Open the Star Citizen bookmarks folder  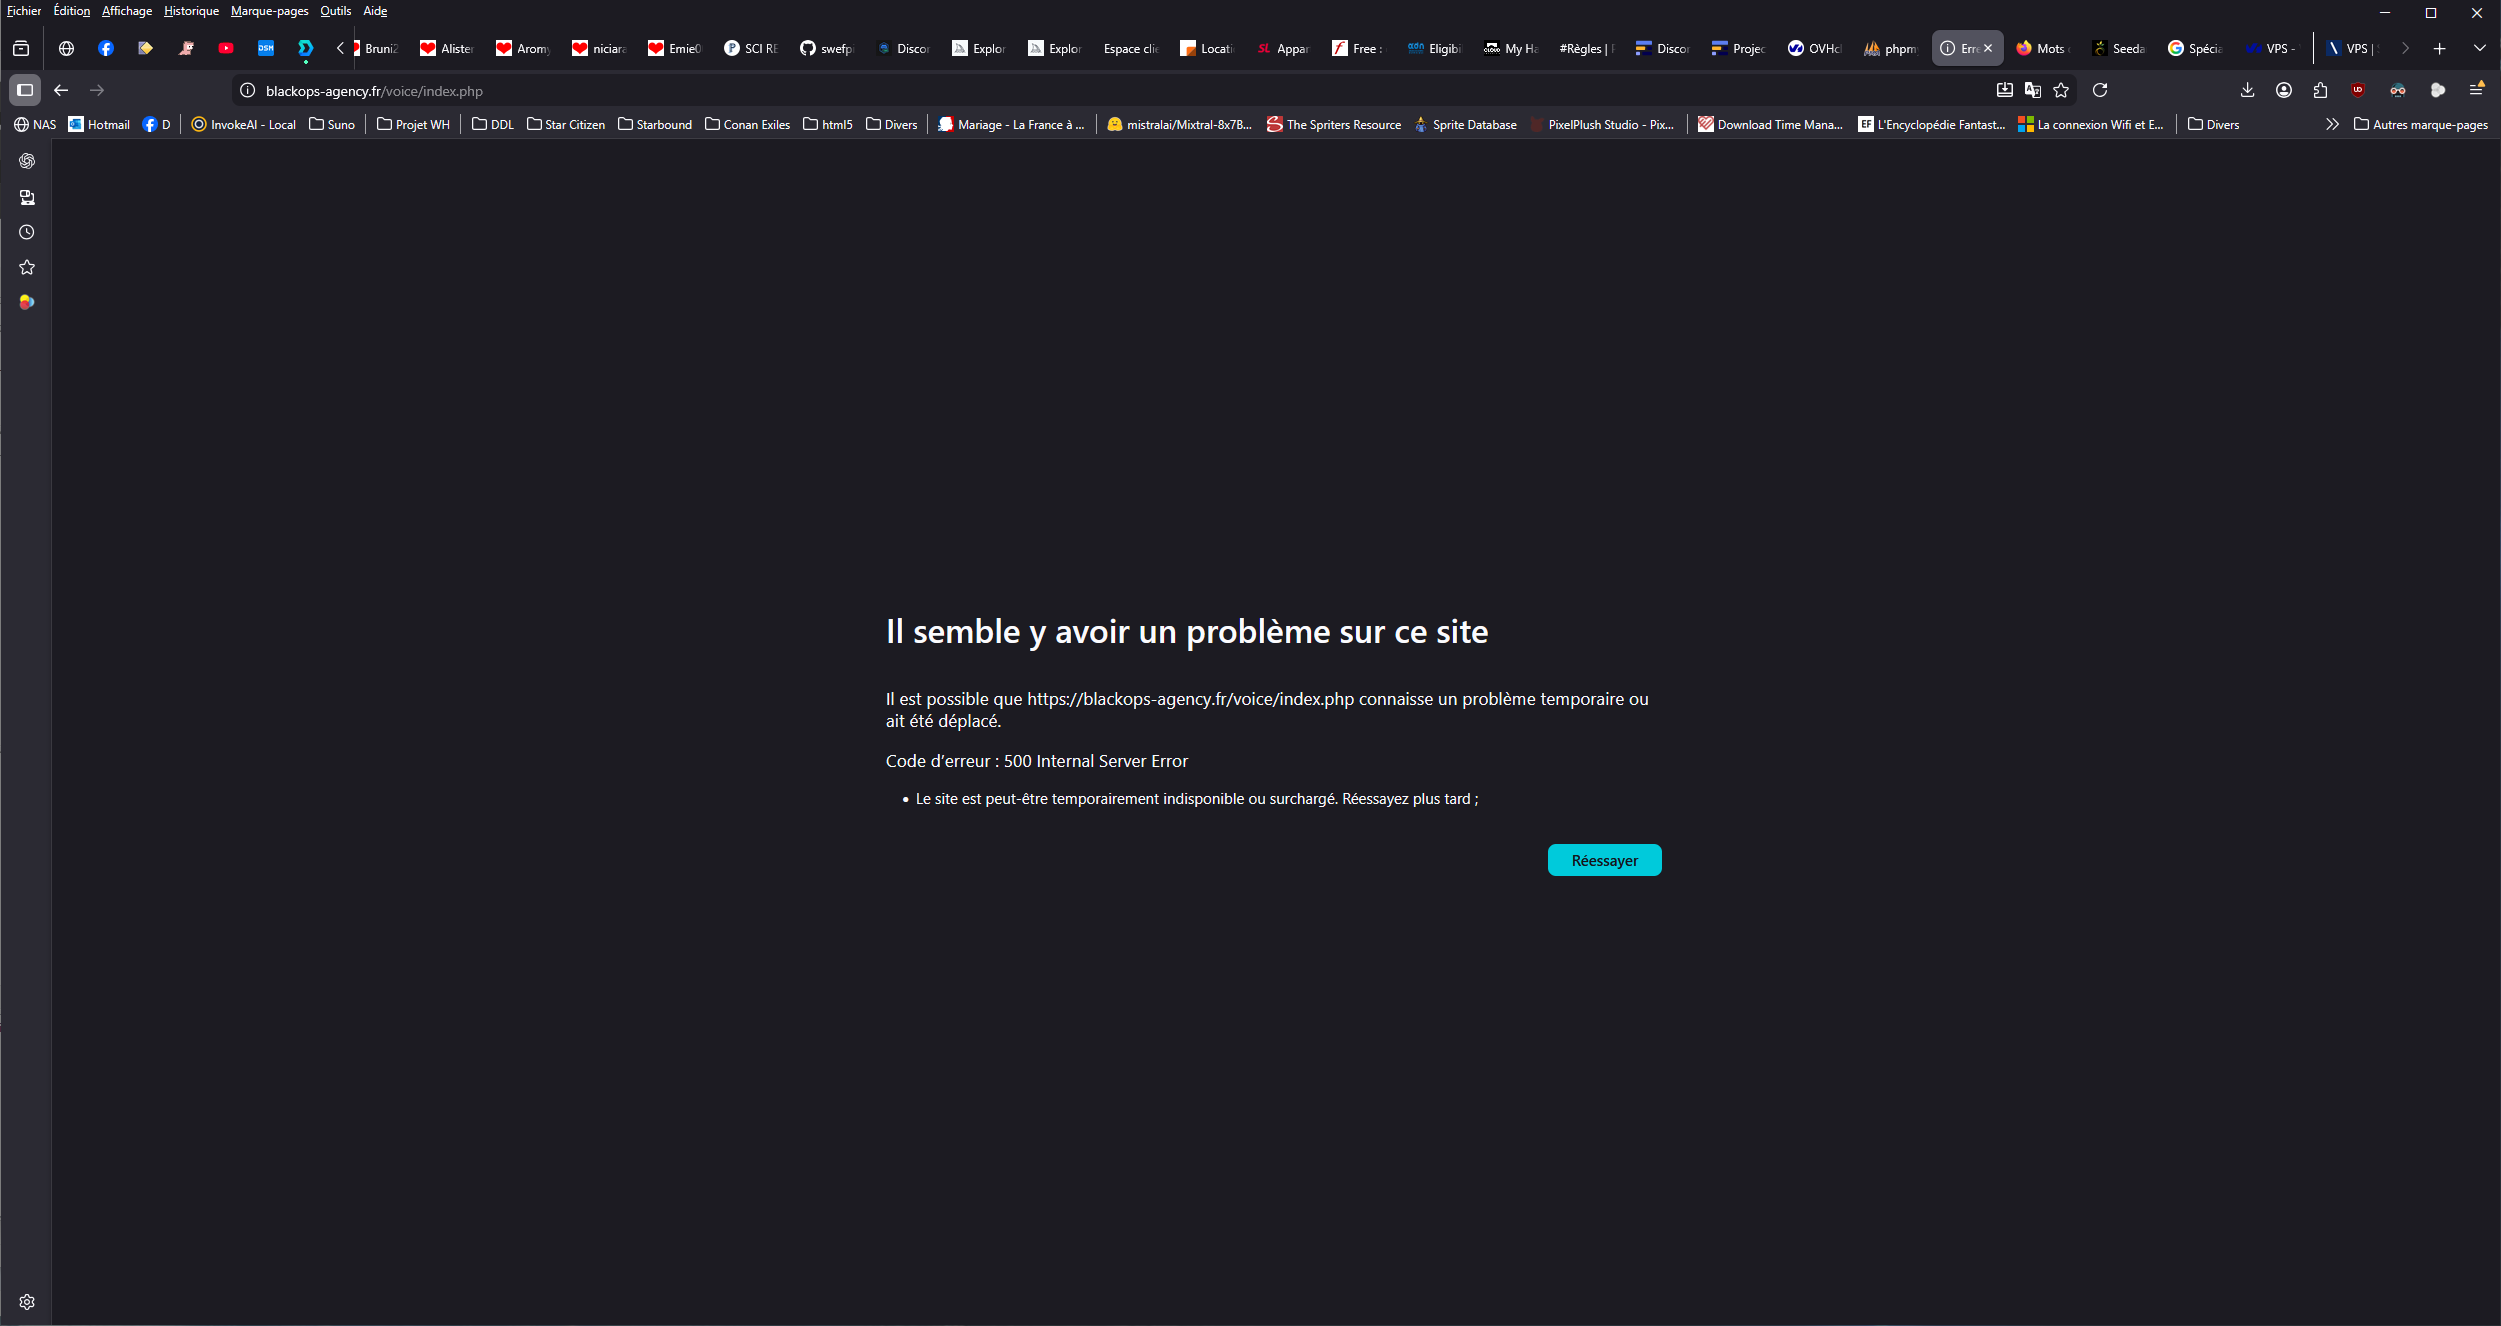(x=566, y=124)
